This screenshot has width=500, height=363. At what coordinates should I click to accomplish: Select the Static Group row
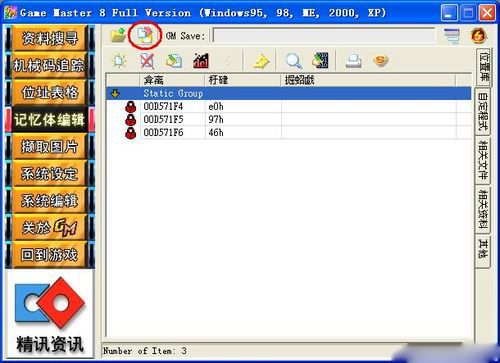point(289,93)
